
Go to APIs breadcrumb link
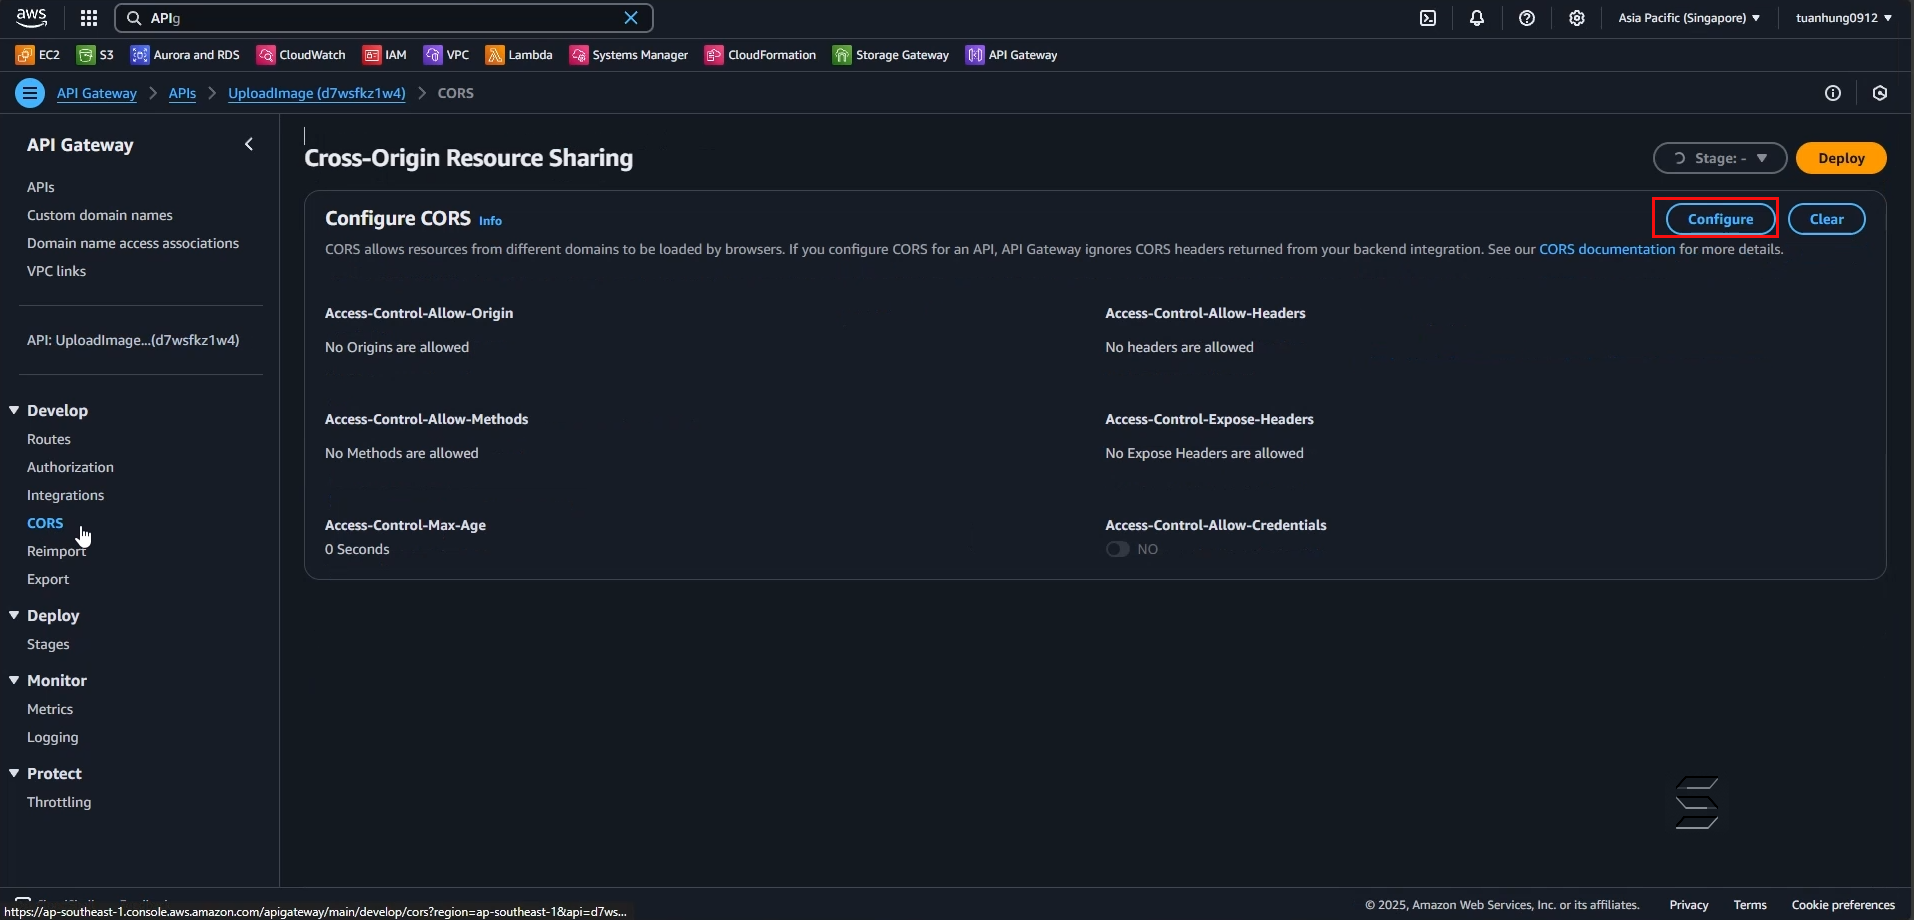[x=182, y=93]
